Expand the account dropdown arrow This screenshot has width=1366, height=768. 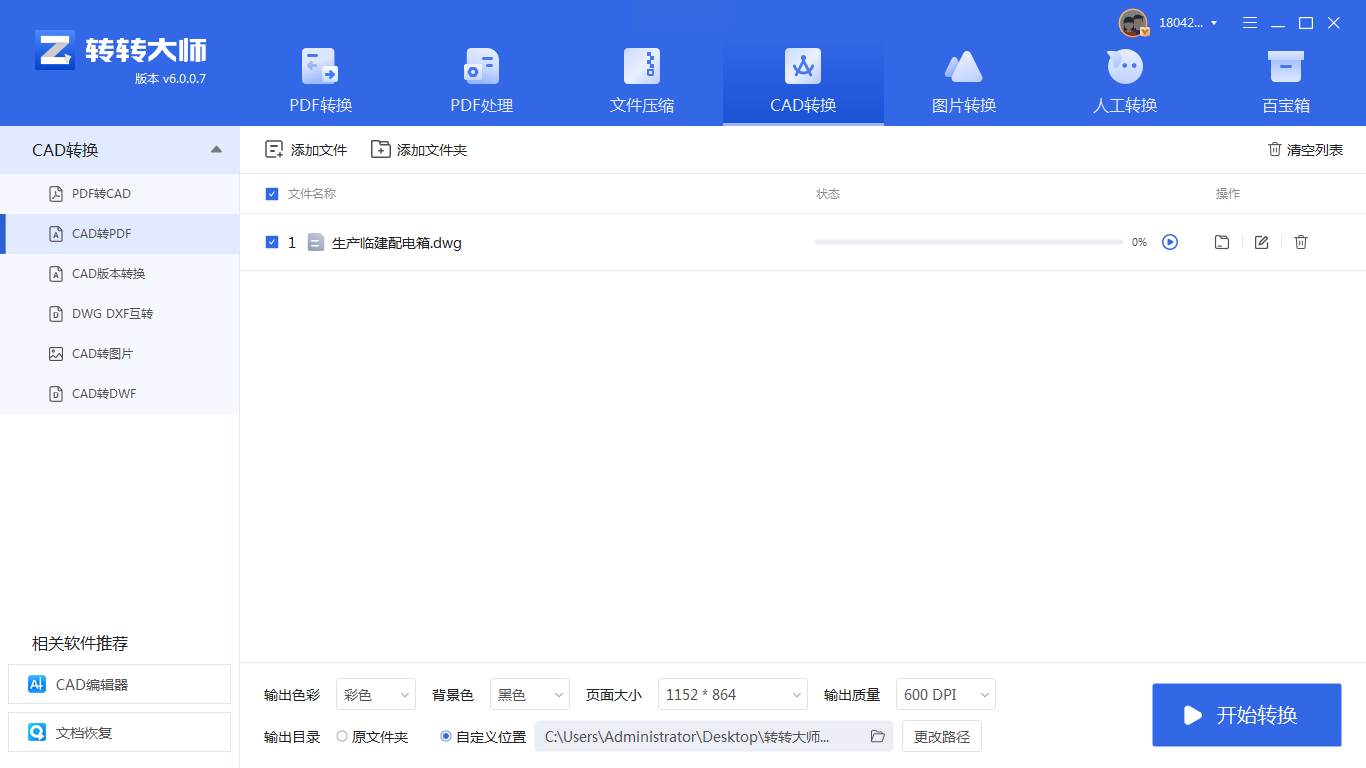[x=1214, y=23]
